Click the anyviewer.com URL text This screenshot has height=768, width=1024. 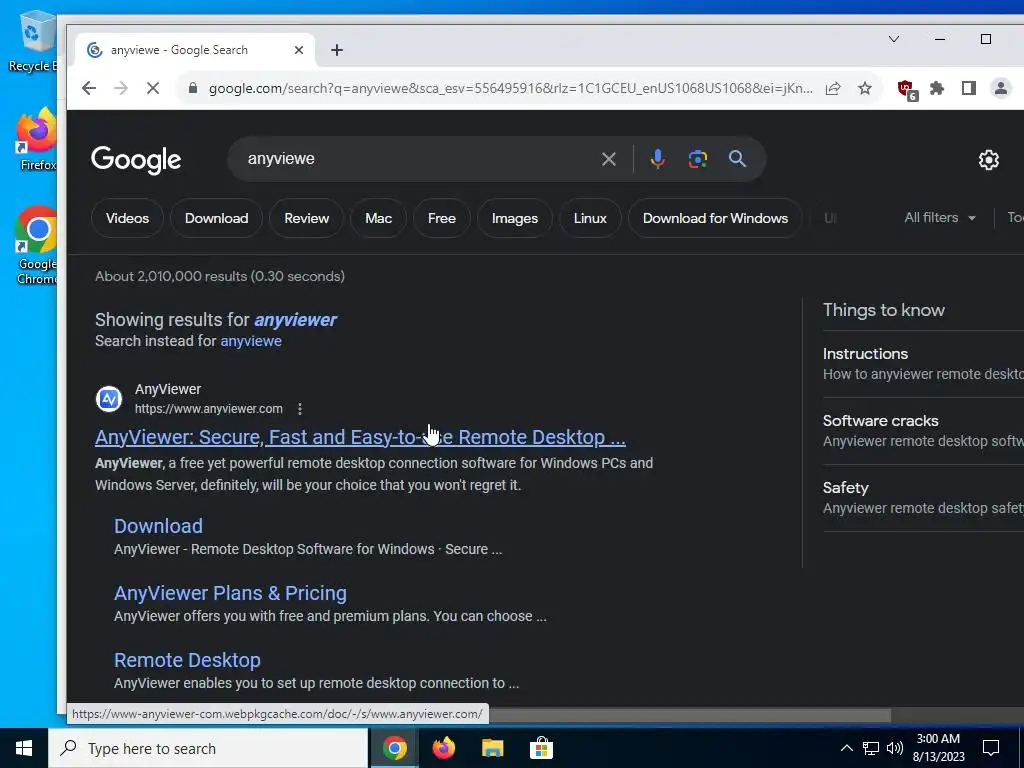(x=208, y=409)
